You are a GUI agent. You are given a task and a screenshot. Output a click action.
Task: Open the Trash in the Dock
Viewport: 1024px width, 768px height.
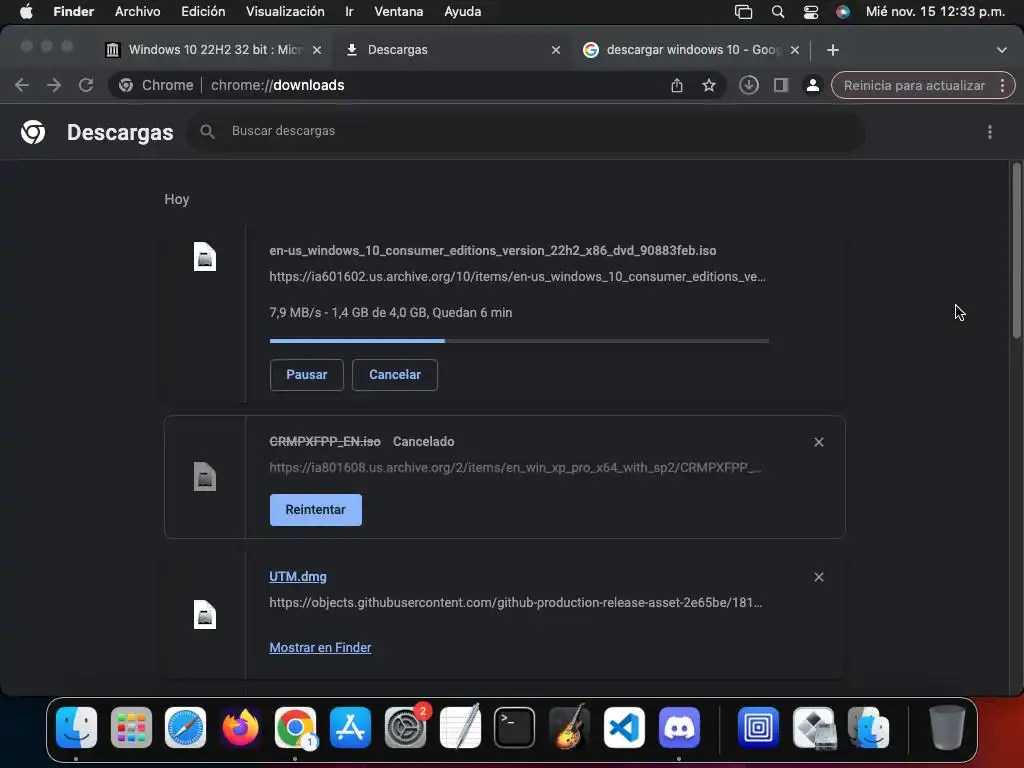947,727
